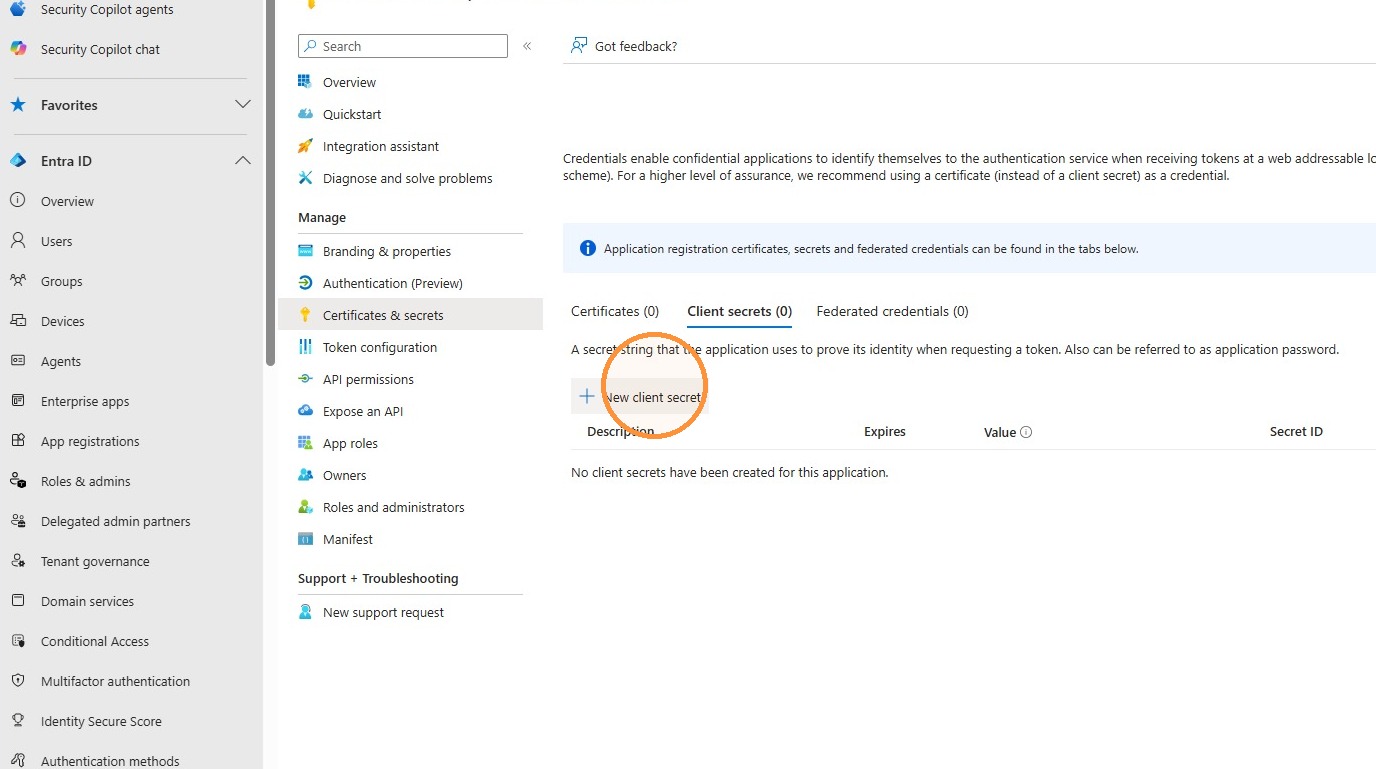This screenshot has width=1376, height=769.
Task: Open the Security Copilot agents icon
Action: (x=18, y=9)
